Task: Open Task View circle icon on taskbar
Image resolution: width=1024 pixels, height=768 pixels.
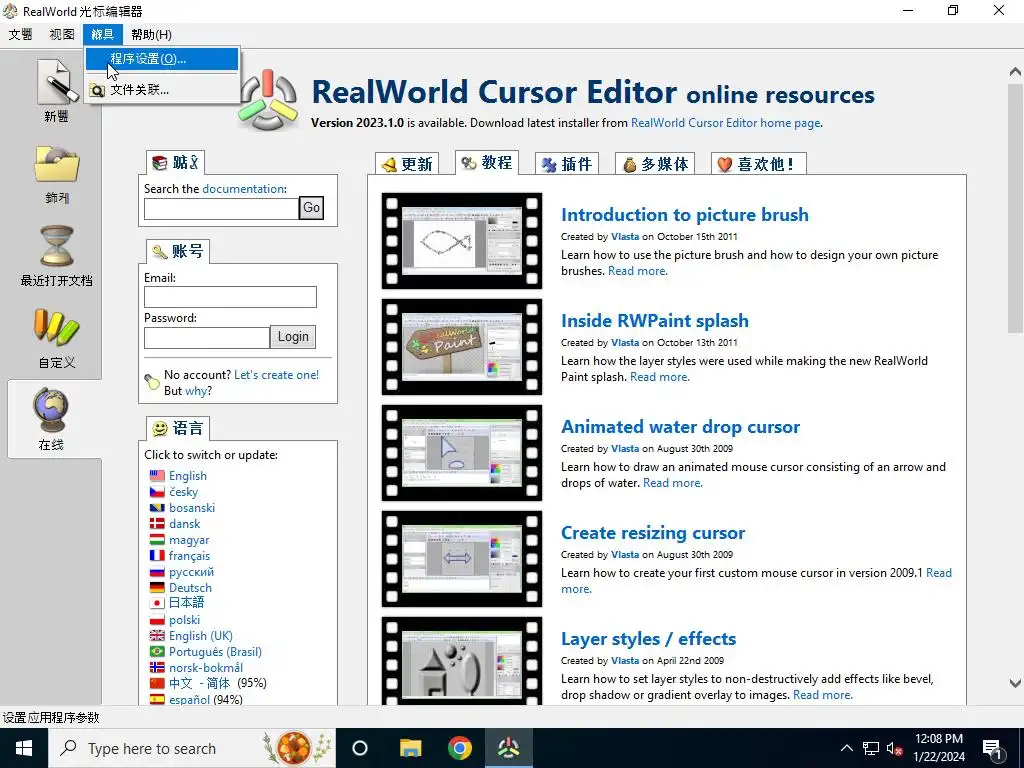Action: (360, 748)
